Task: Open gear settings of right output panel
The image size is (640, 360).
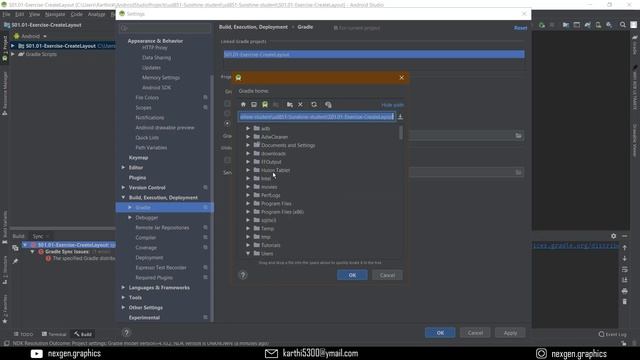Action: (613, 236)
